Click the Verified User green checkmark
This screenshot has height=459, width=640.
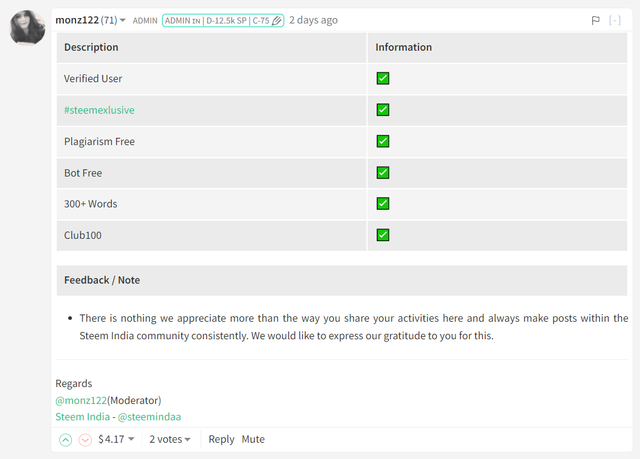click(x=383, y=78)
